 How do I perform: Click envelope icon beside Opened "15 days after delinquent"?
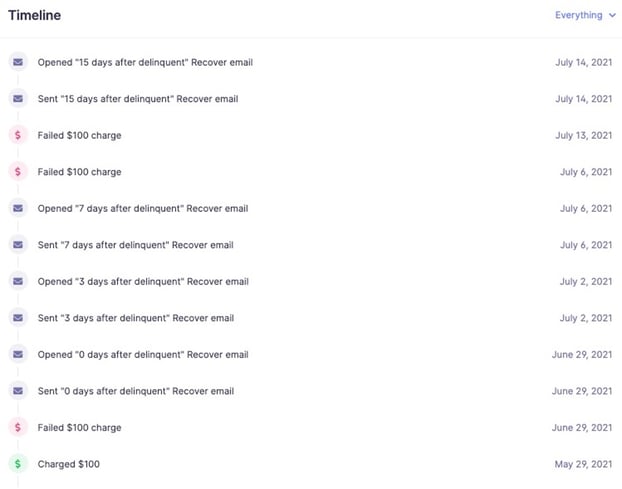pyautogui.click(x=18, y=62)
